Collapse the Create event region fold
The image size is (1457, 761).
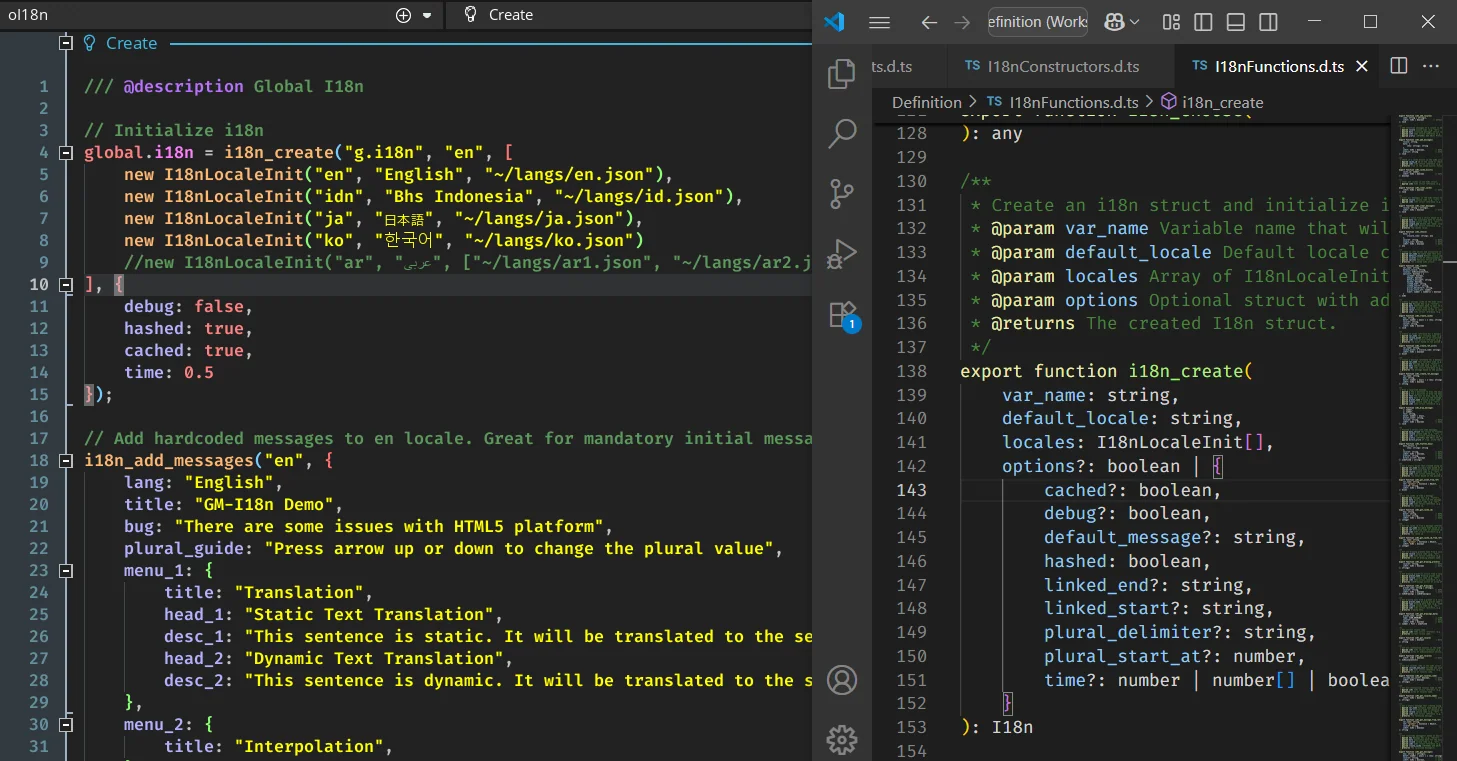point(66,43)
